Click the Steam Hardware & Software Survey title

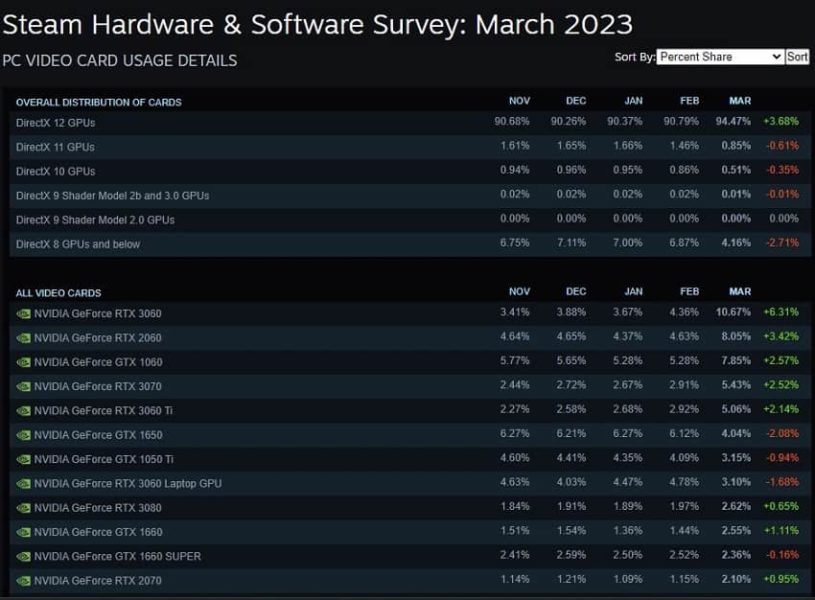[318, 24]
